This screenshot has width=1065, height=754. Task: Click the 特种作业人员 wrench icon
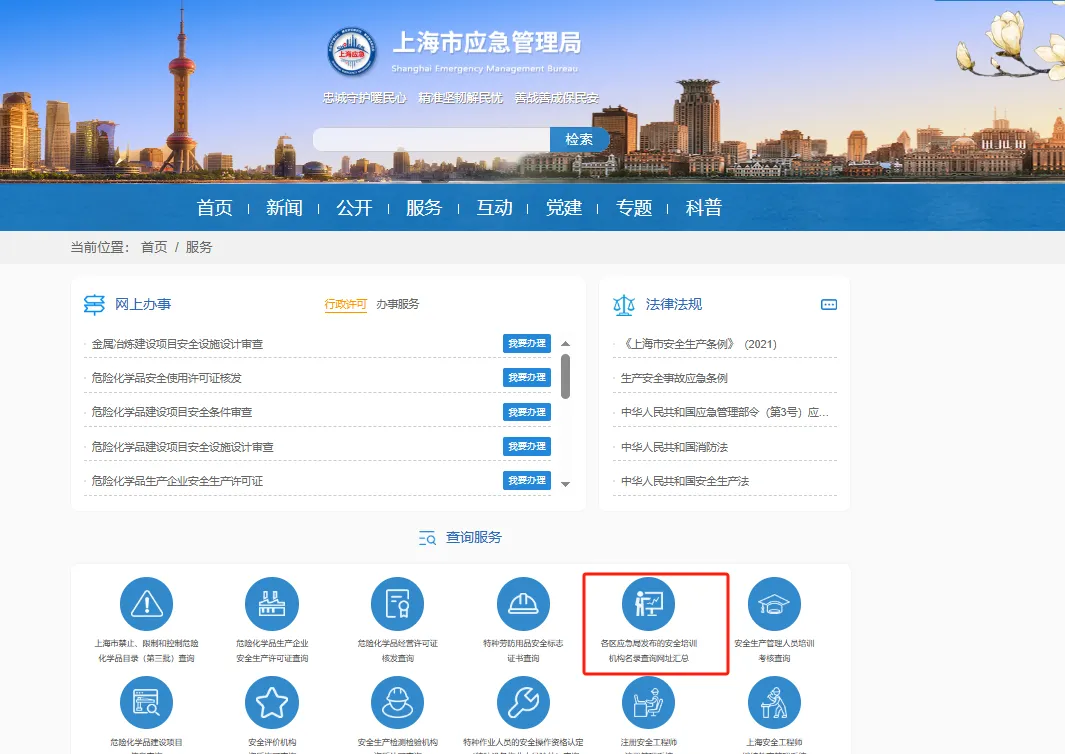click(x=523, y=703)
